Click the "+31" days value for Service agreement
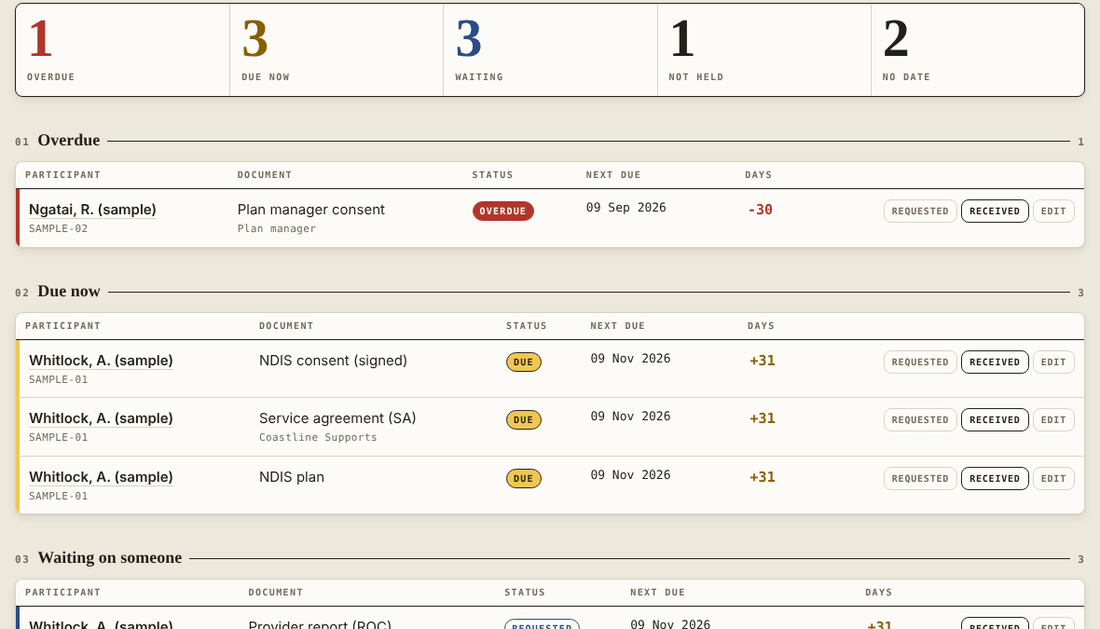 (x=763, y=419)
